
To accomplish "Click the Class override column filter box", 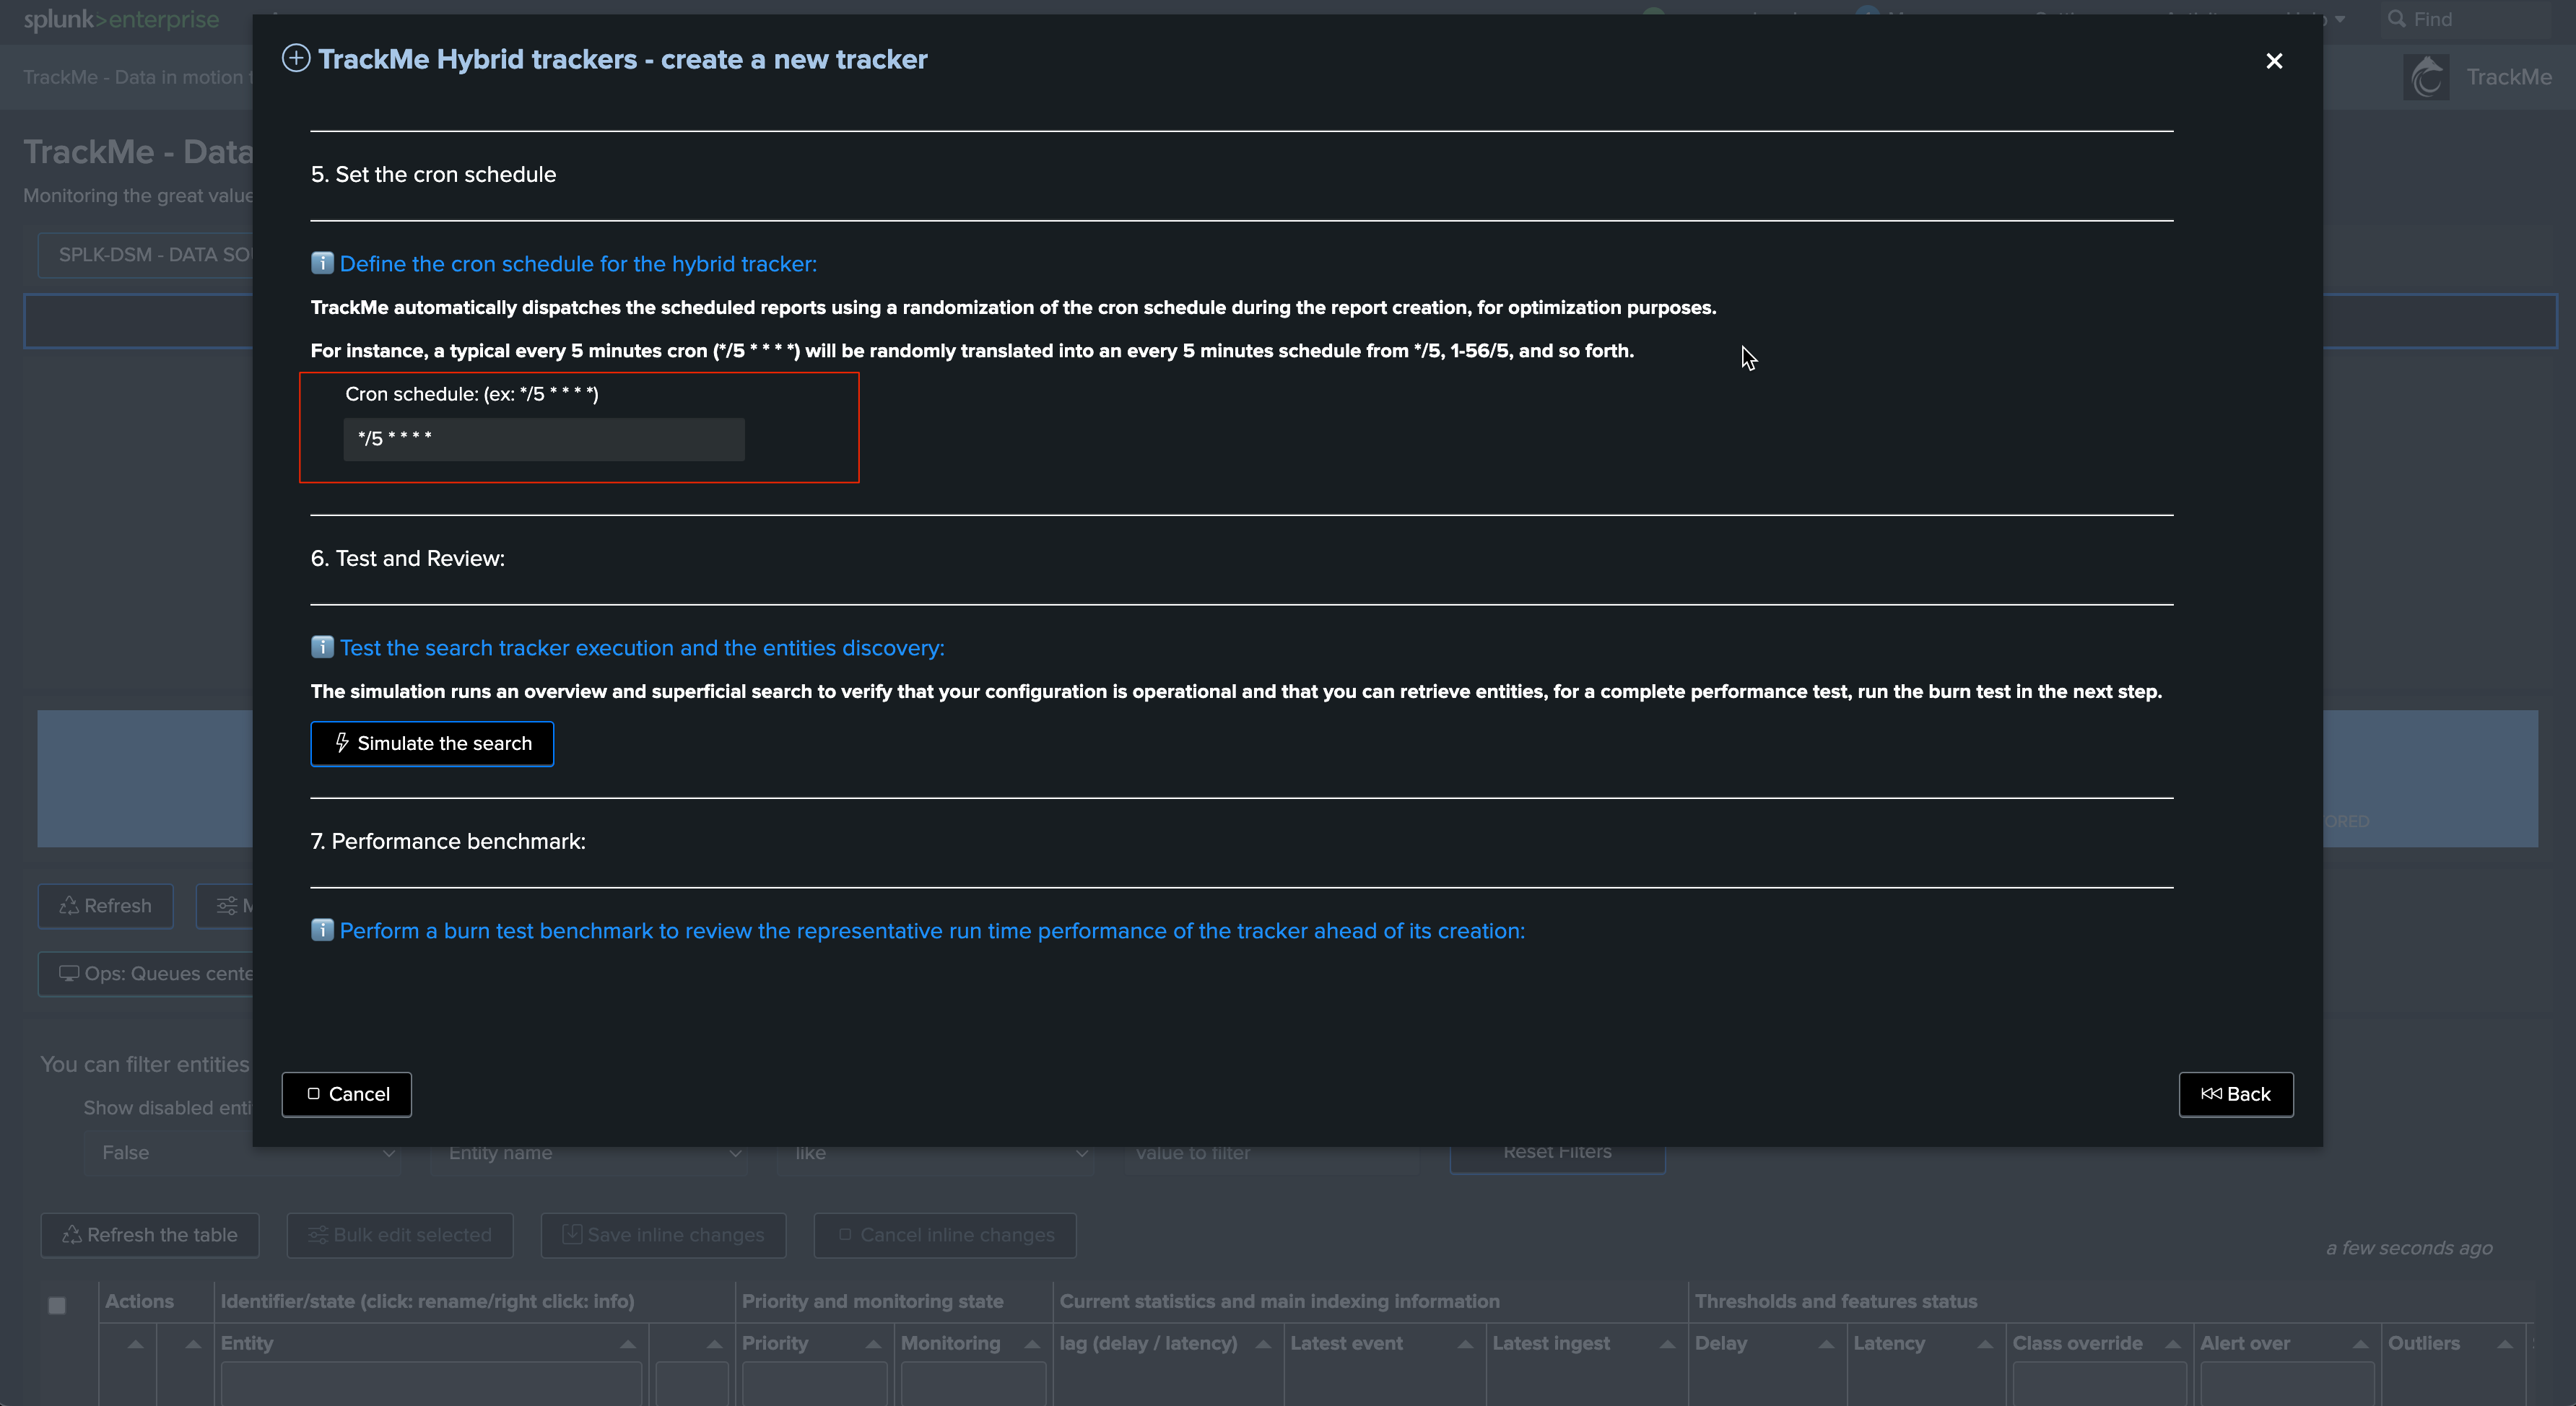I will point(2099,1385).
